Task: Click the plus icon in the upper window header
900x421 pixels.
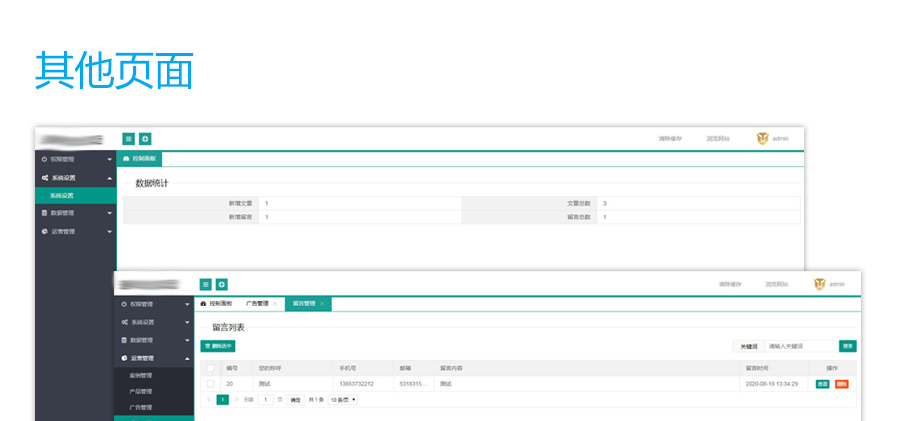Action: 145,139
